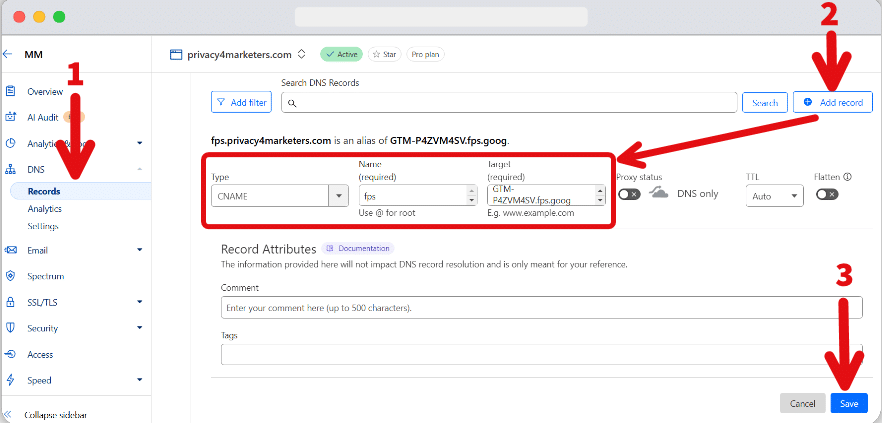Click the Flatten info icon
Viewport: 882px width, 423px height.
tap(848, 177)
